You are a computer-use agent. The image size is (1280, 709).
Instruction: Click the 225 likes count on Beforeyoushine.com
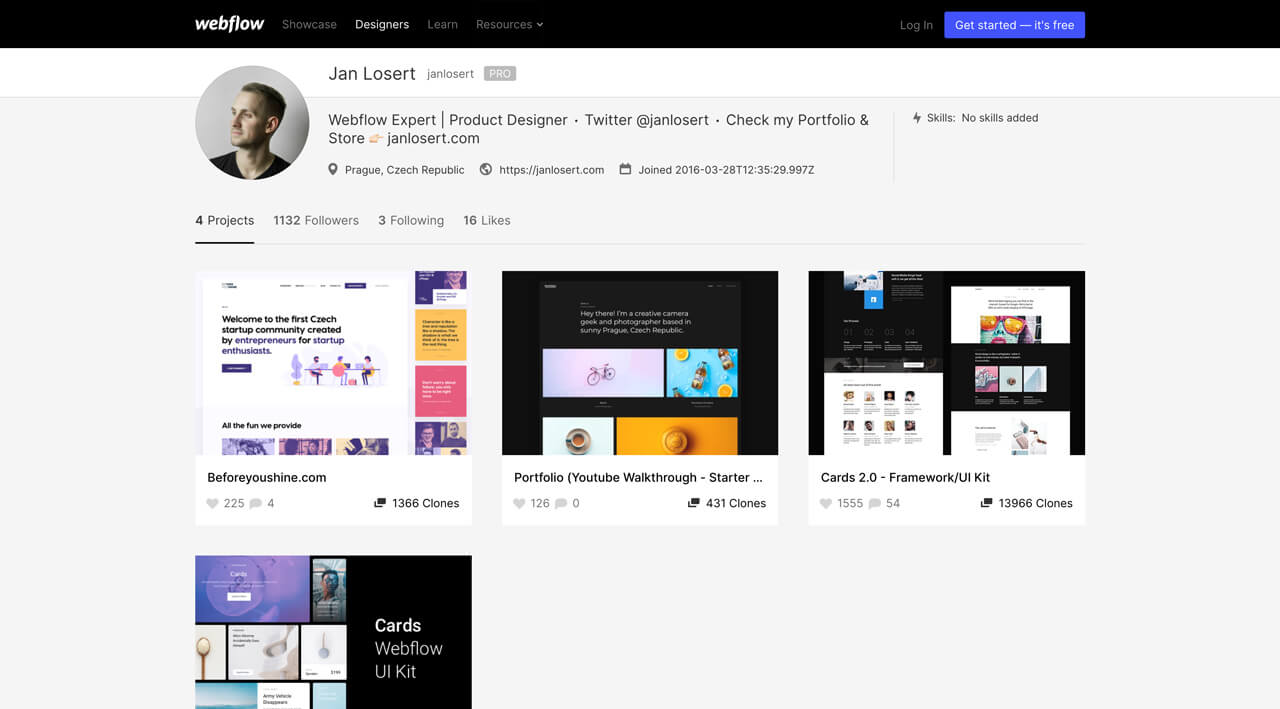point(234,503)
